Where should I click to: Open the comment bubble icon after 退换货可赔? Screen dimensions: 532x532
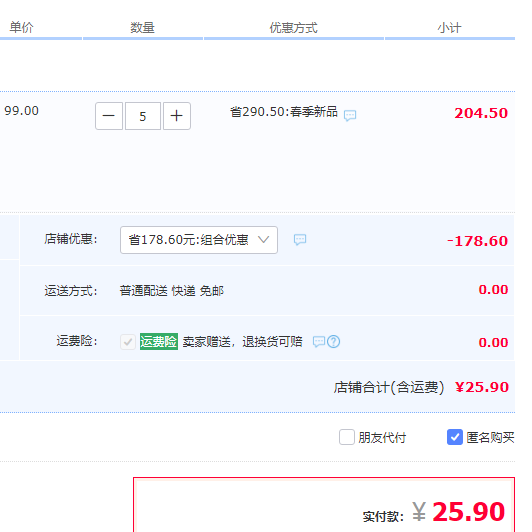(319, 342)
